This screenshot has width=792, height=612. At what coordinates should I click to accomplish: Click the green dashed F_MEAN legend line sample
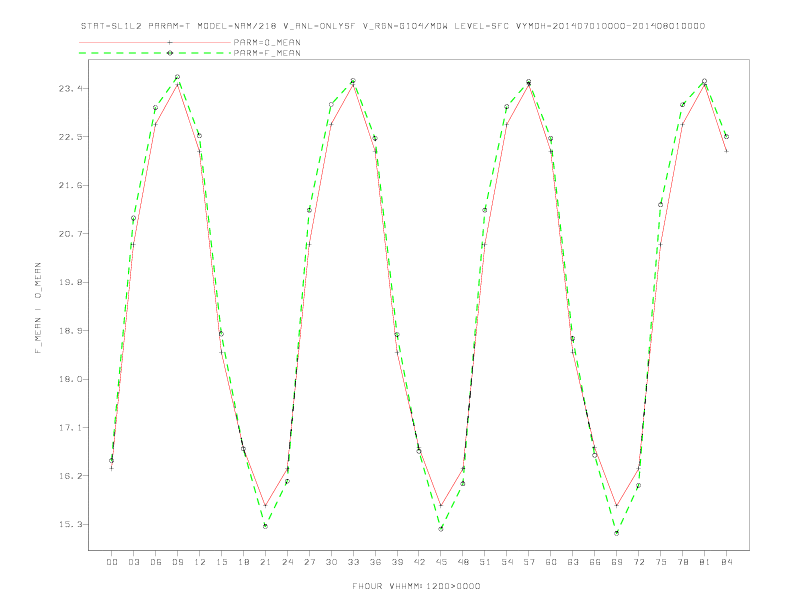tap(155, 53)
